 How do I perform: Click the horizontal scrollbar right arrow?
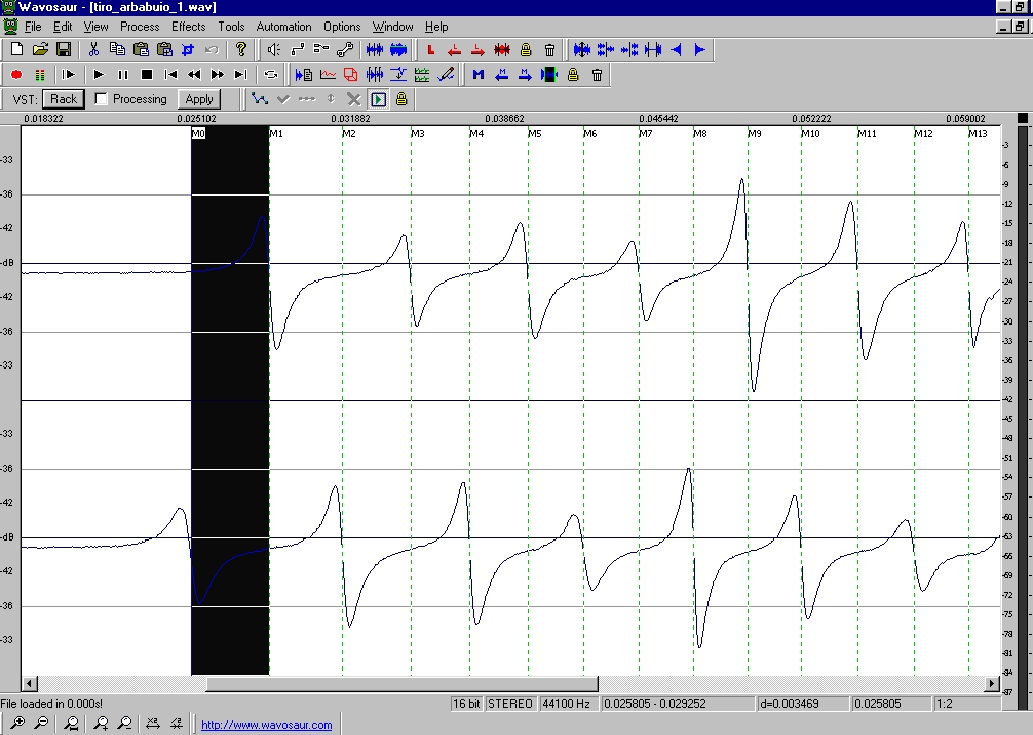[992, 684]
